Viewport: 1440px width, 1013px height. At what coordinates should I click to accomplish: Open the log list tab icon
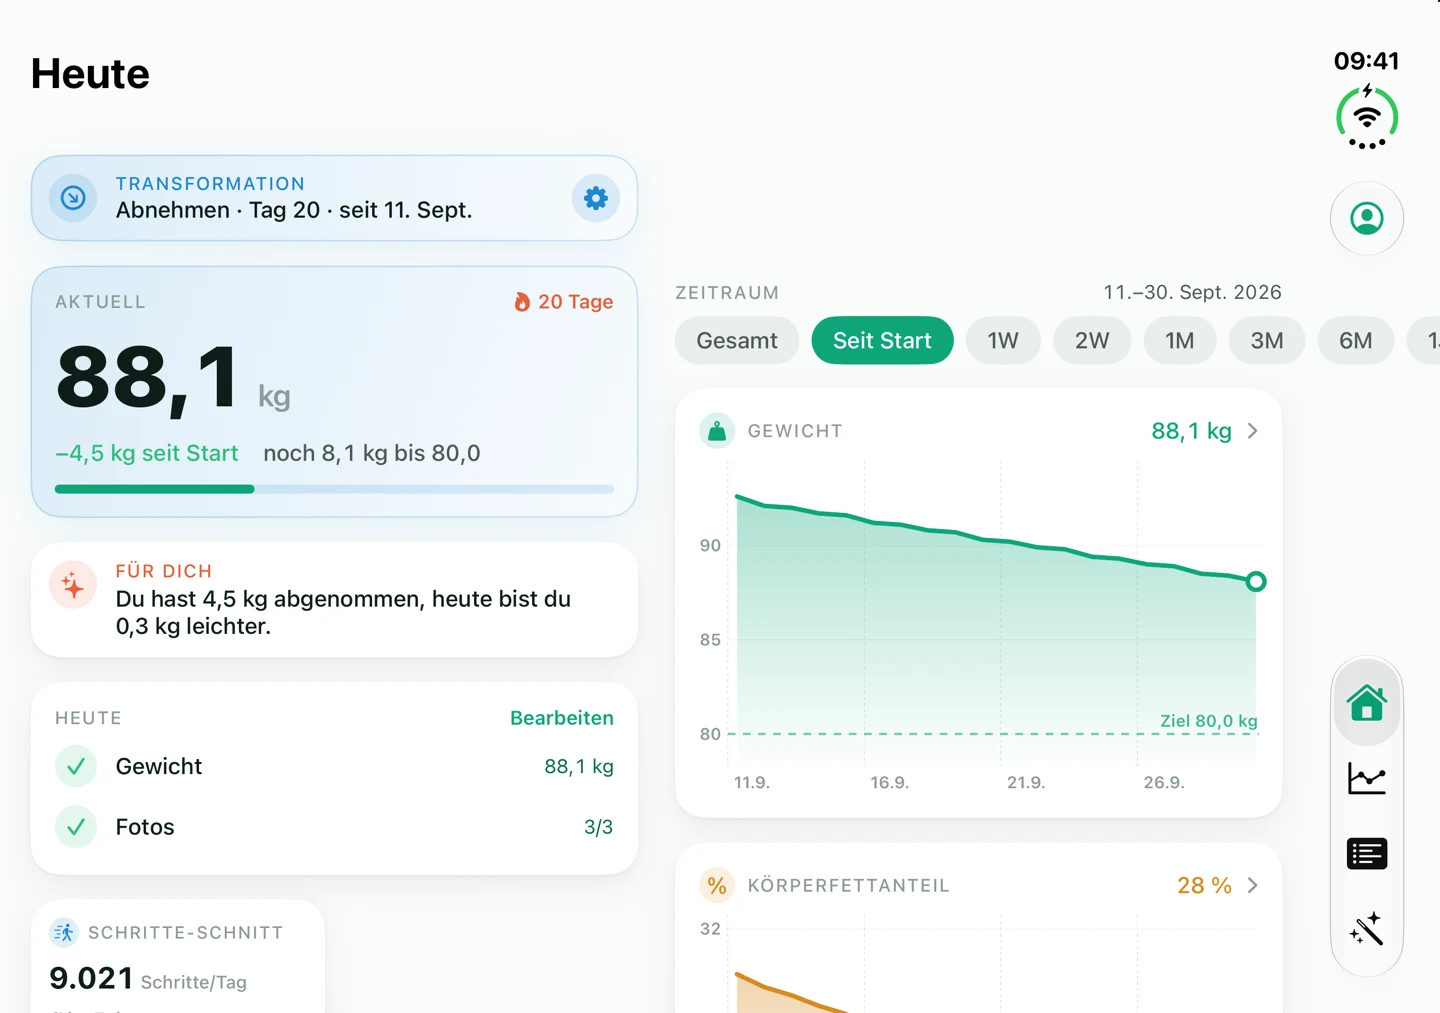[x=1367, y=853]
